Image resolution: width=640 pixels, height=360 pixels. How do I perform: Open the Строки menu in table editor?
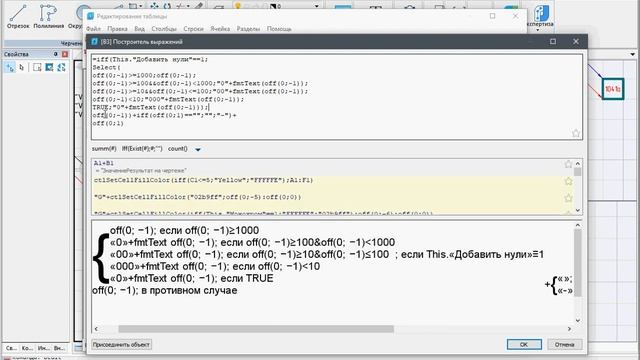click(193, 29)
